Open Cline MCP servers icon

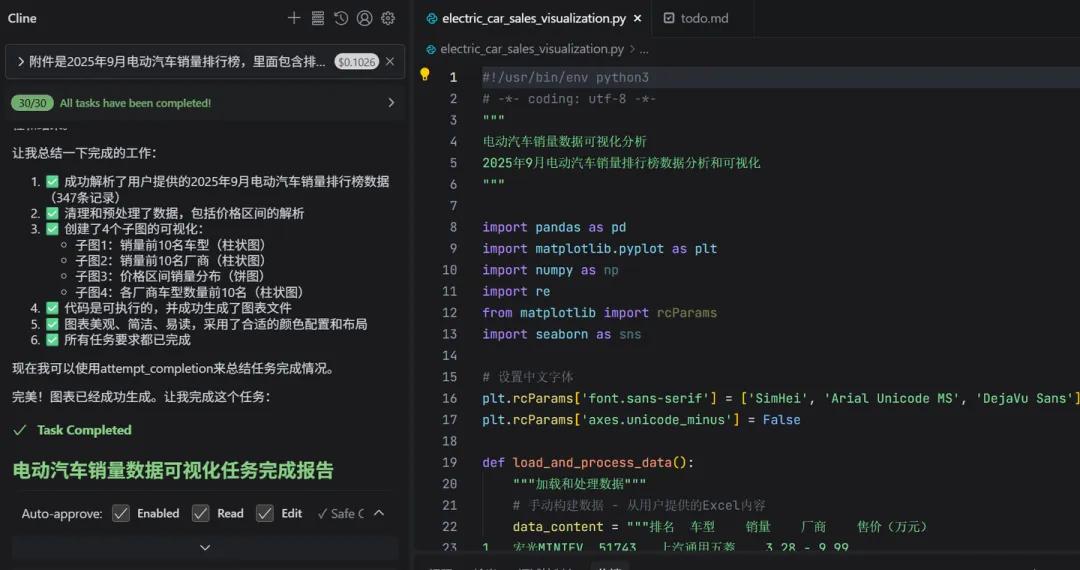tap(318, 19)
